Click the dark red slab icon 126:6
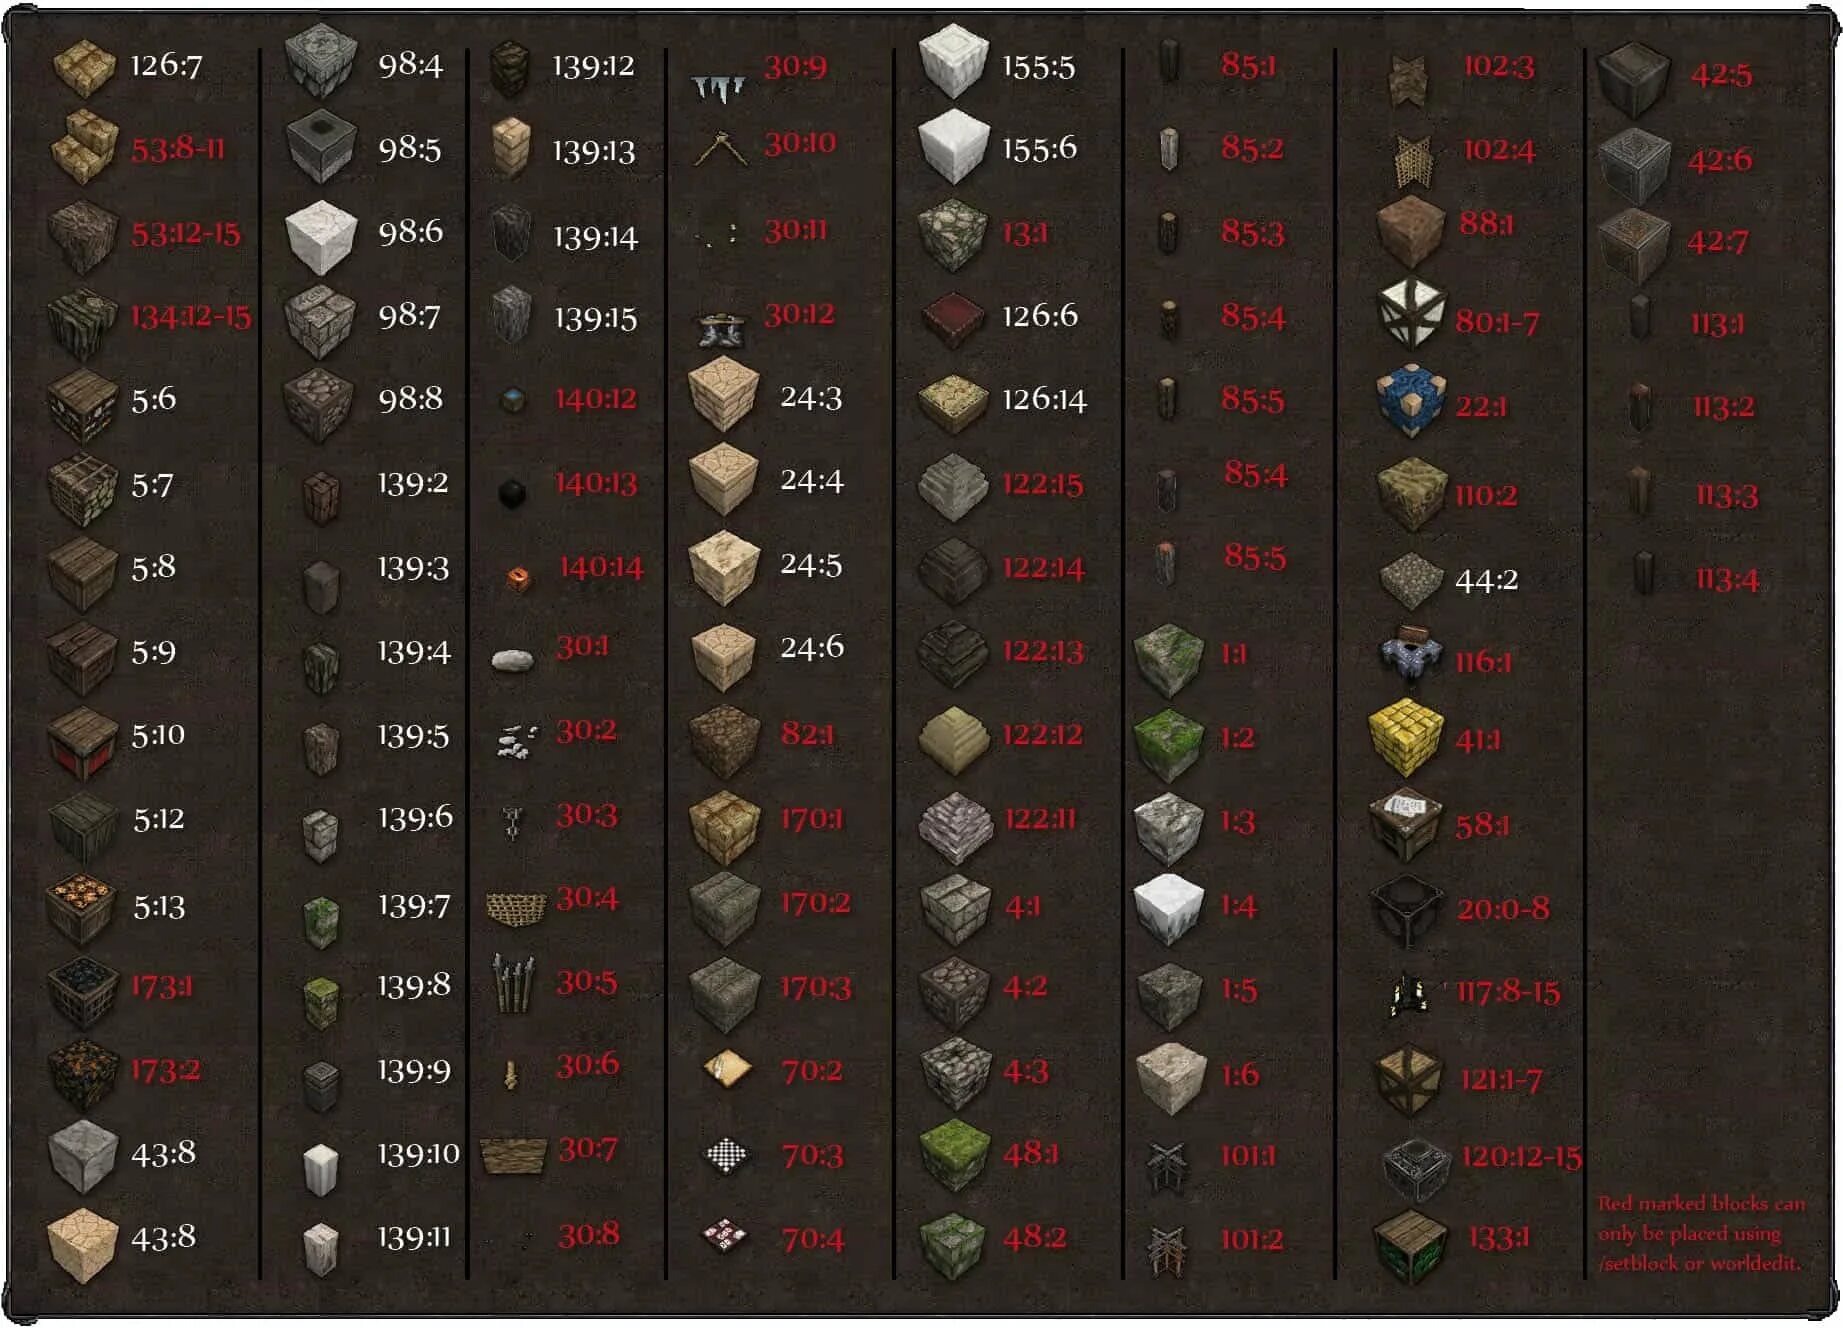Viewport: 1843px width, 1328px height. click(953, 316)
